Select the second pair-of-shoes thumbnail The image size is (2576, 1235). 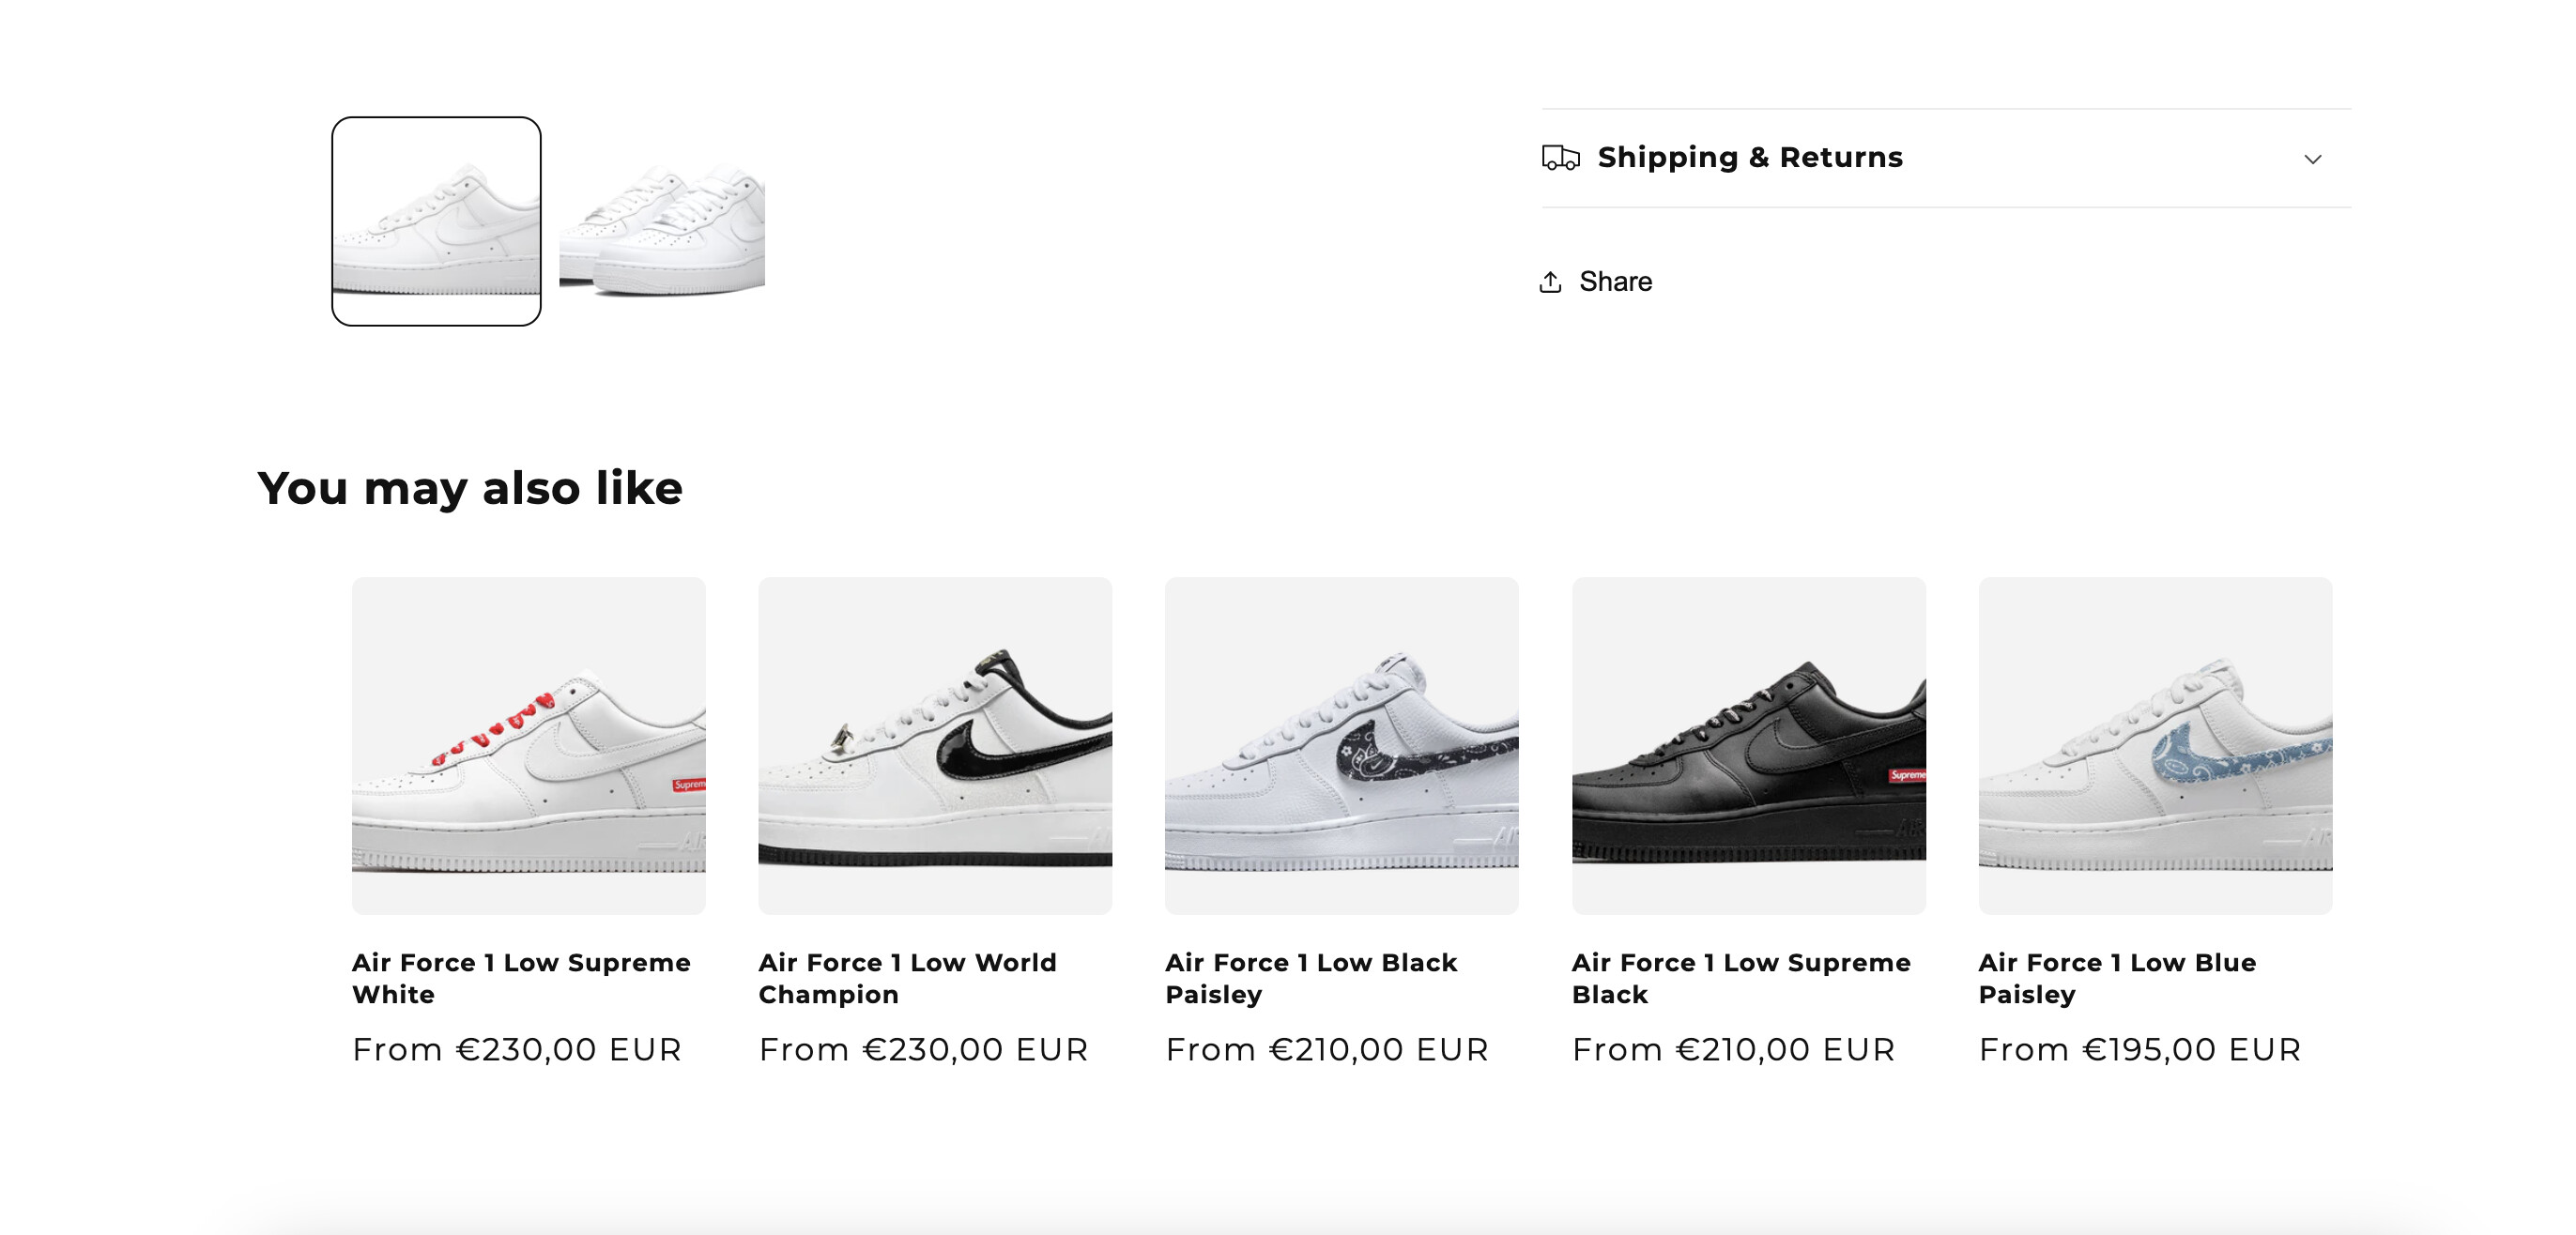[662, 221]
